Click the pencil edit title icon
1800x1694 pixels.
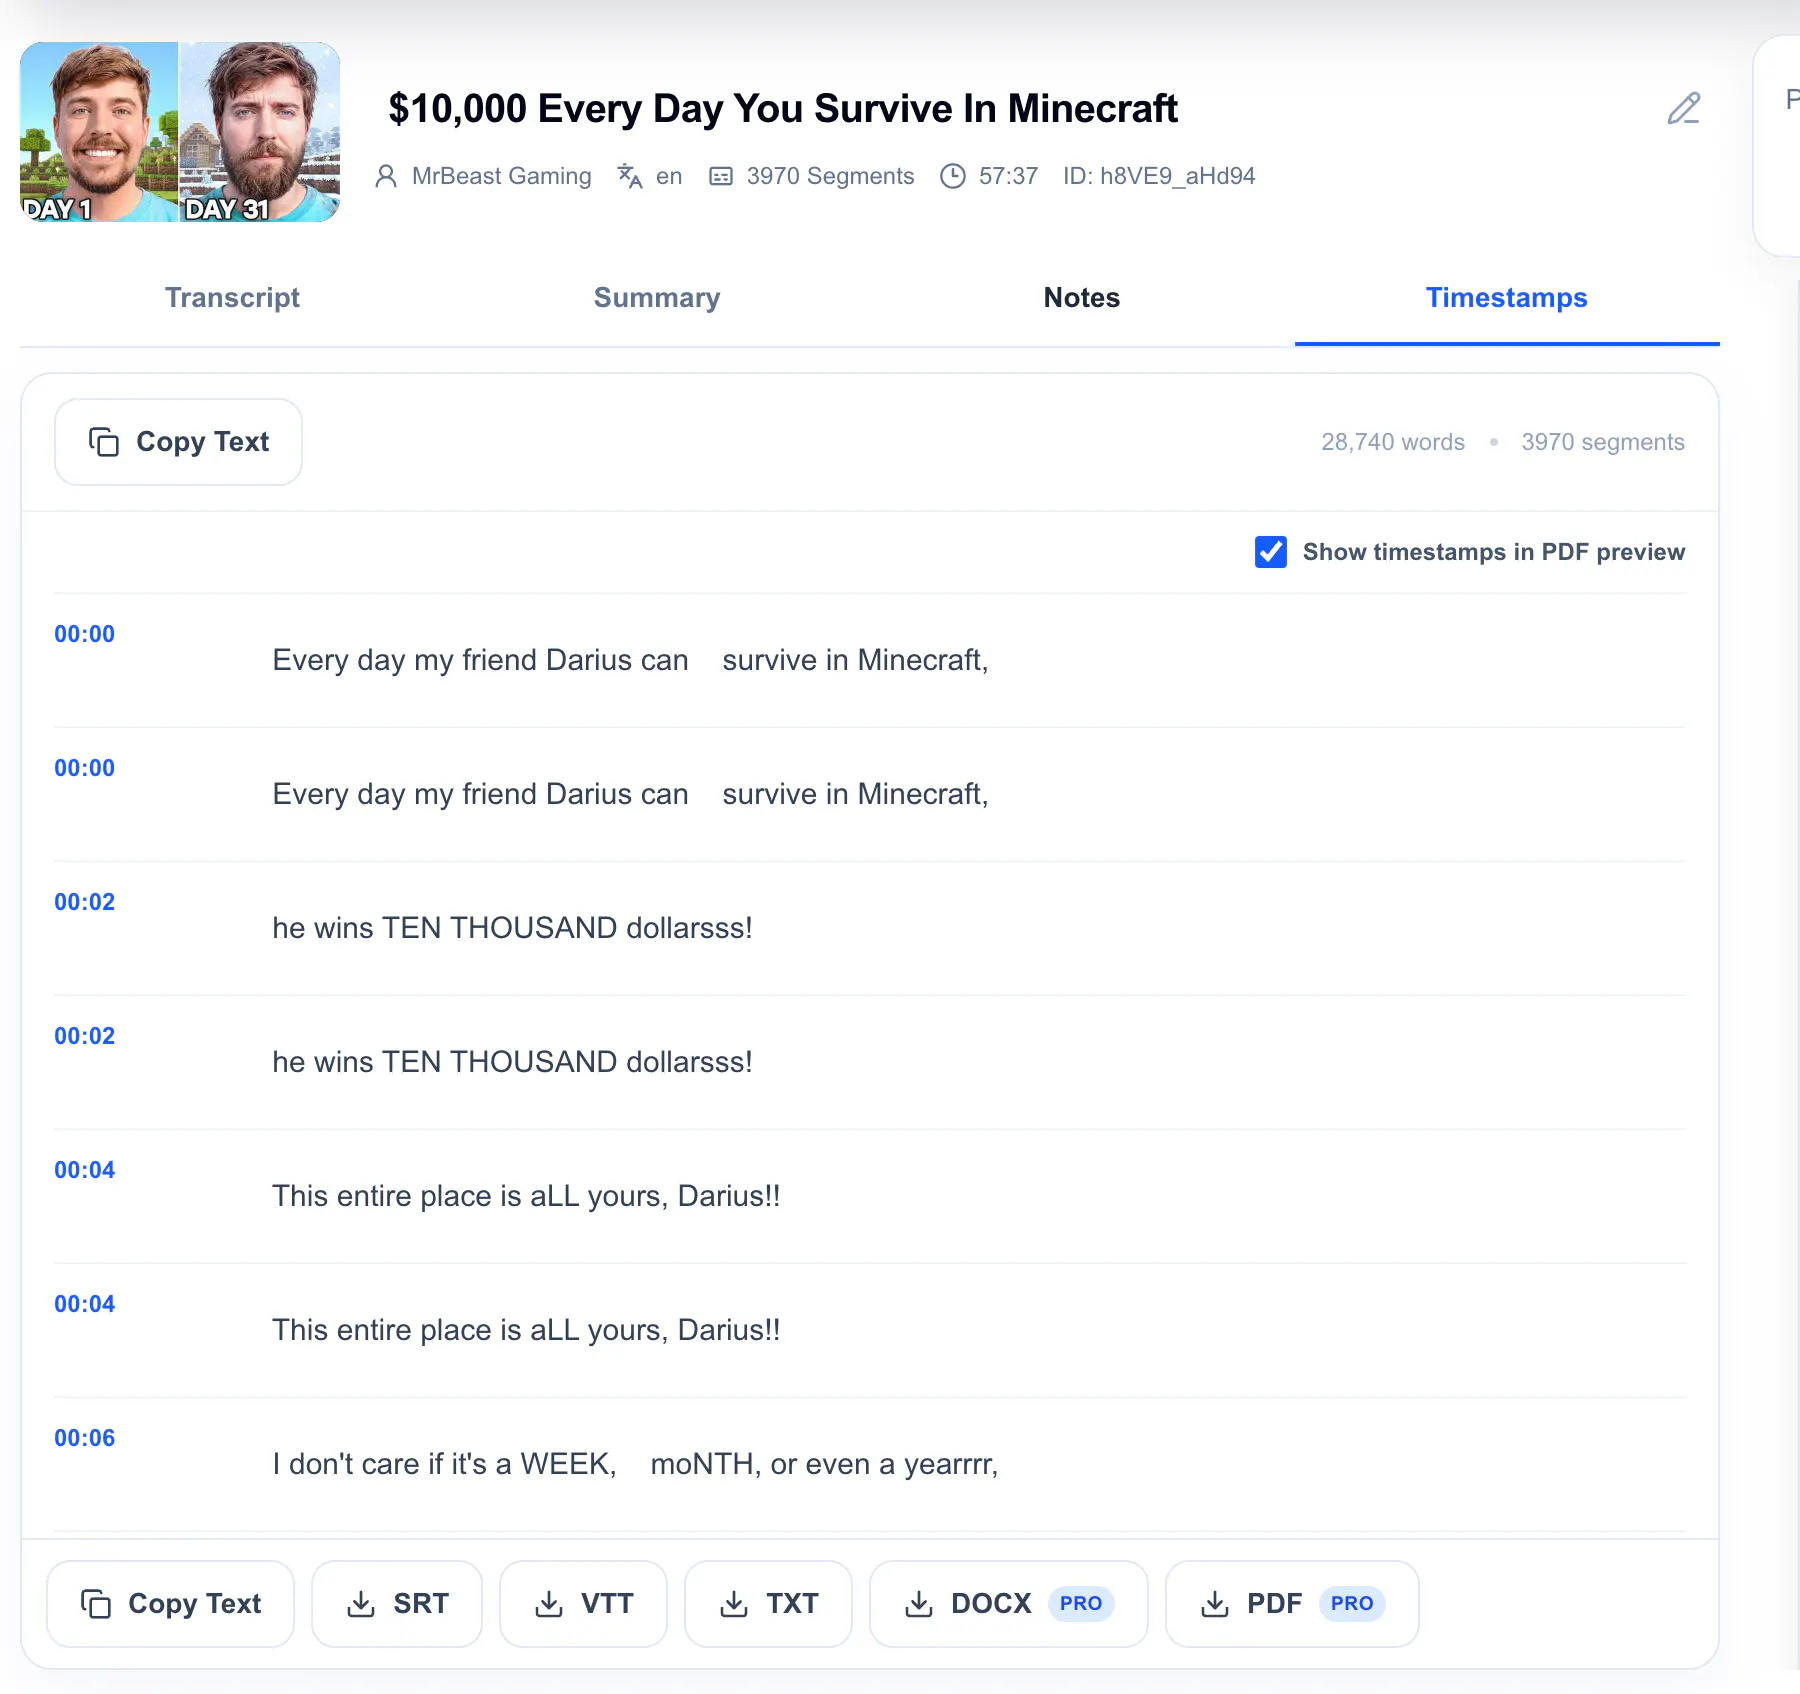[x=1684, y=108]
